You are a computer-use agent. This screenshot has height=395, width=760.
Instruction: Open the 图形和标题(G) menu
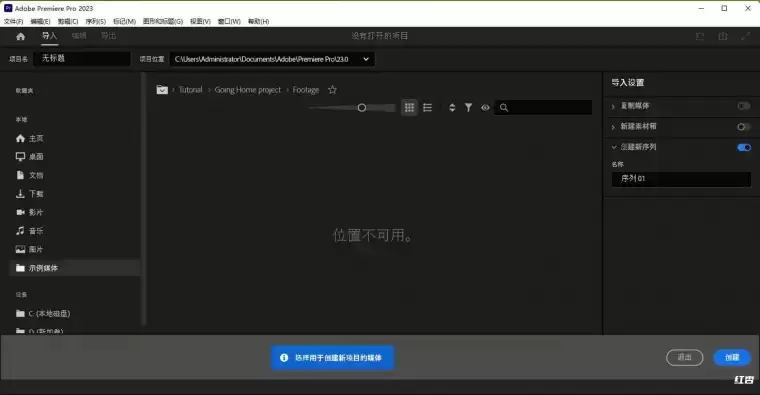(x=163, y=21)
